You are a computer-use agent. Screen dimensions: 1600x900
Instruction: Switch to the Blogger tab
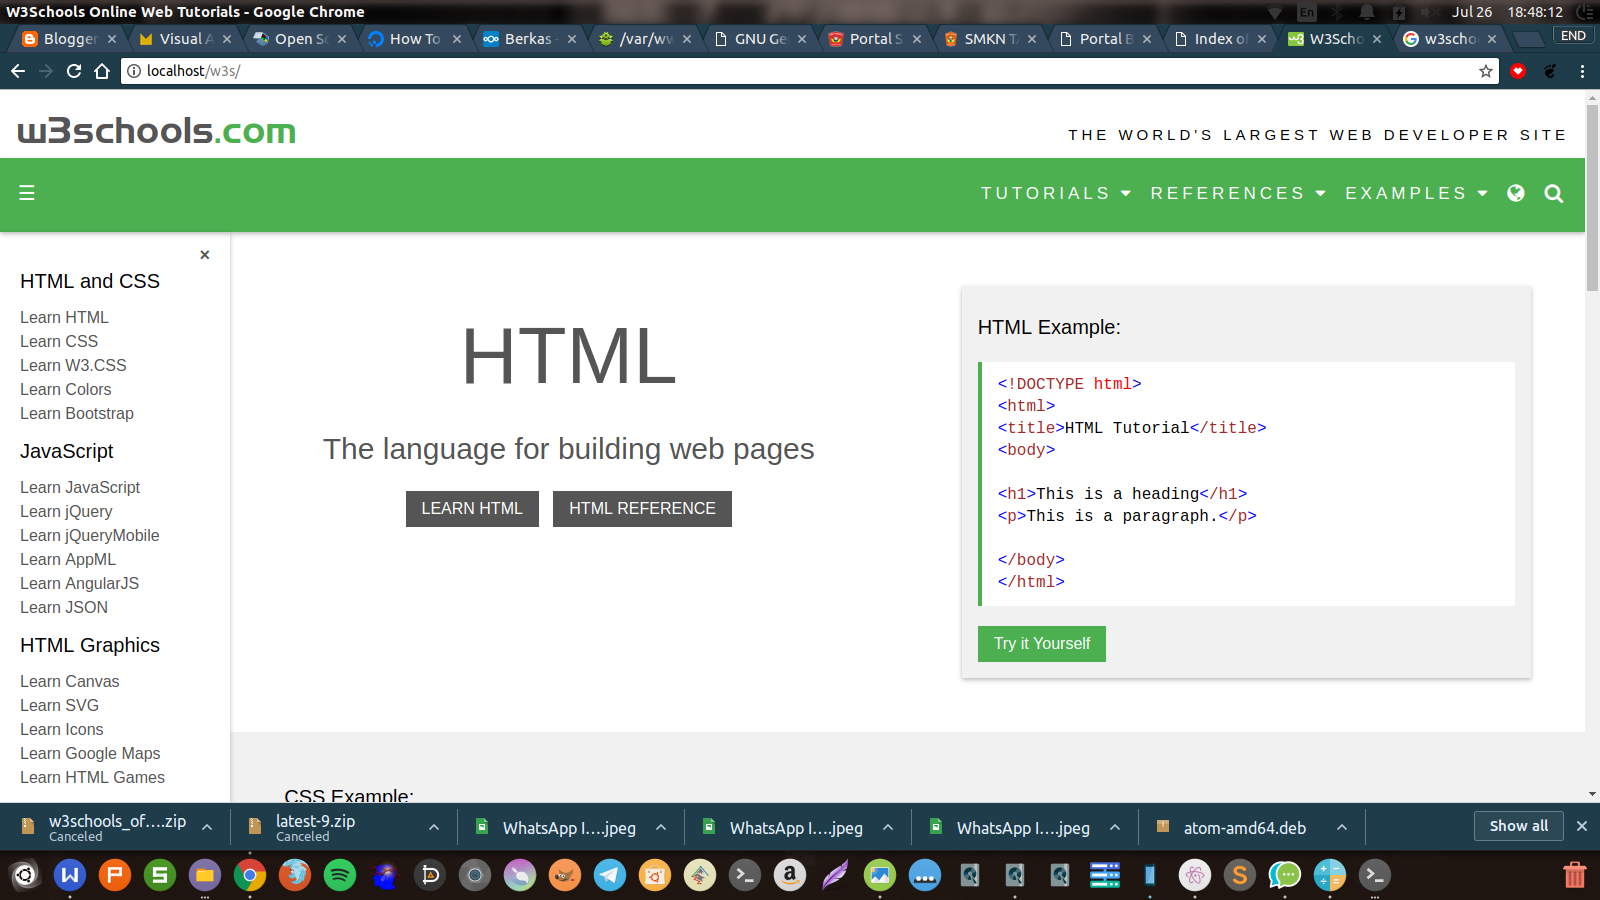[68, 39]
